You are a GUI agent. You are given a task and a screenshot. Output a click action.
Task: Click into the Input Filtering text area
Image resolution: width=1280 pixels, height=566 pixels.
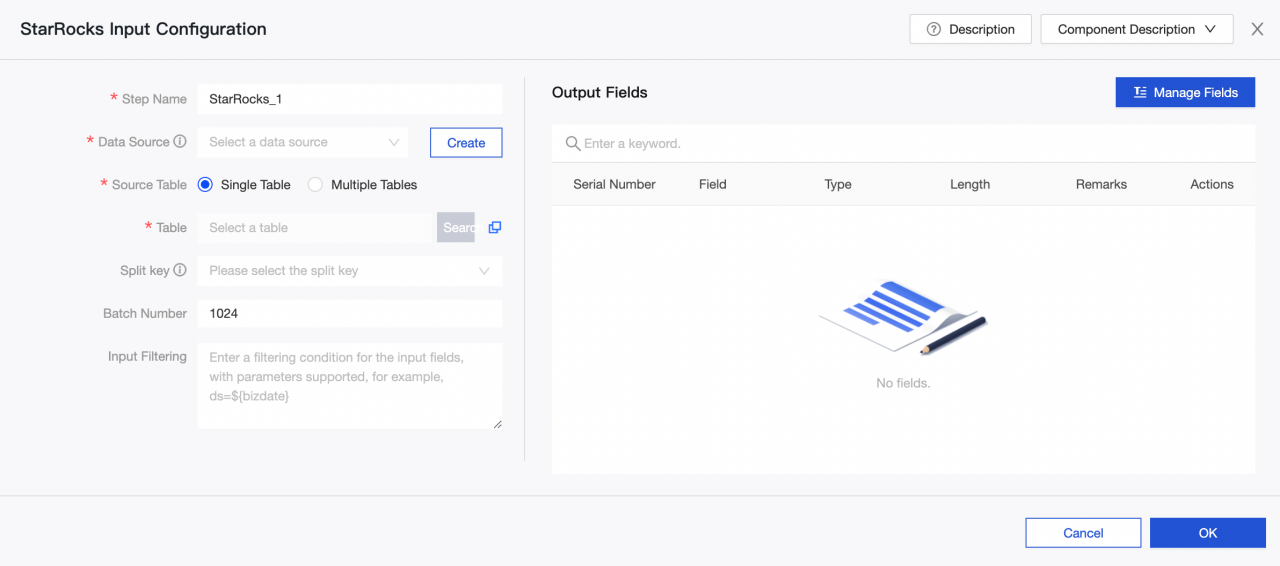[349, 385]
